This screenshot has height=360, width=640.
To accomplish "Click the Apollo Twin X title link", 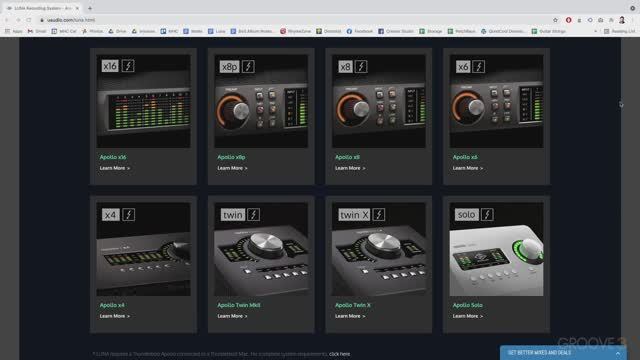I will (x=353, y=305).
